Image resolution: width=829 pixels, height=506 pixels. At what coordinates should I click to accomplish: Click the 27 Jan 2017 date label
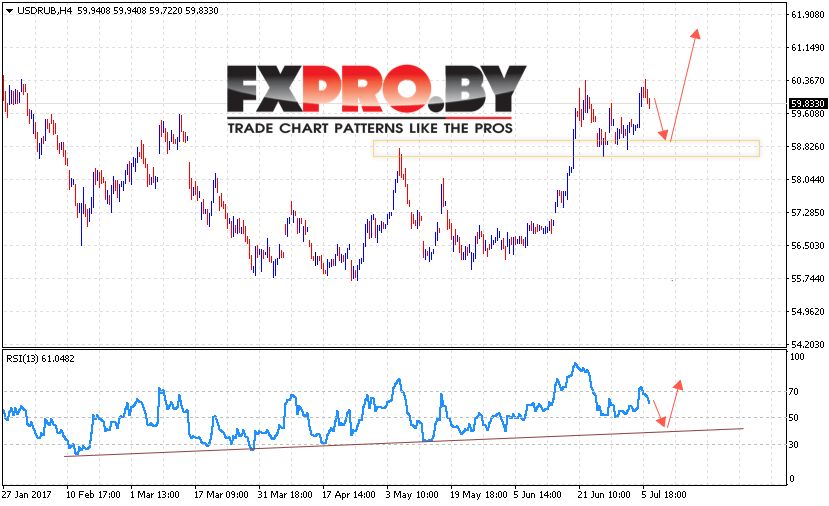27,494
